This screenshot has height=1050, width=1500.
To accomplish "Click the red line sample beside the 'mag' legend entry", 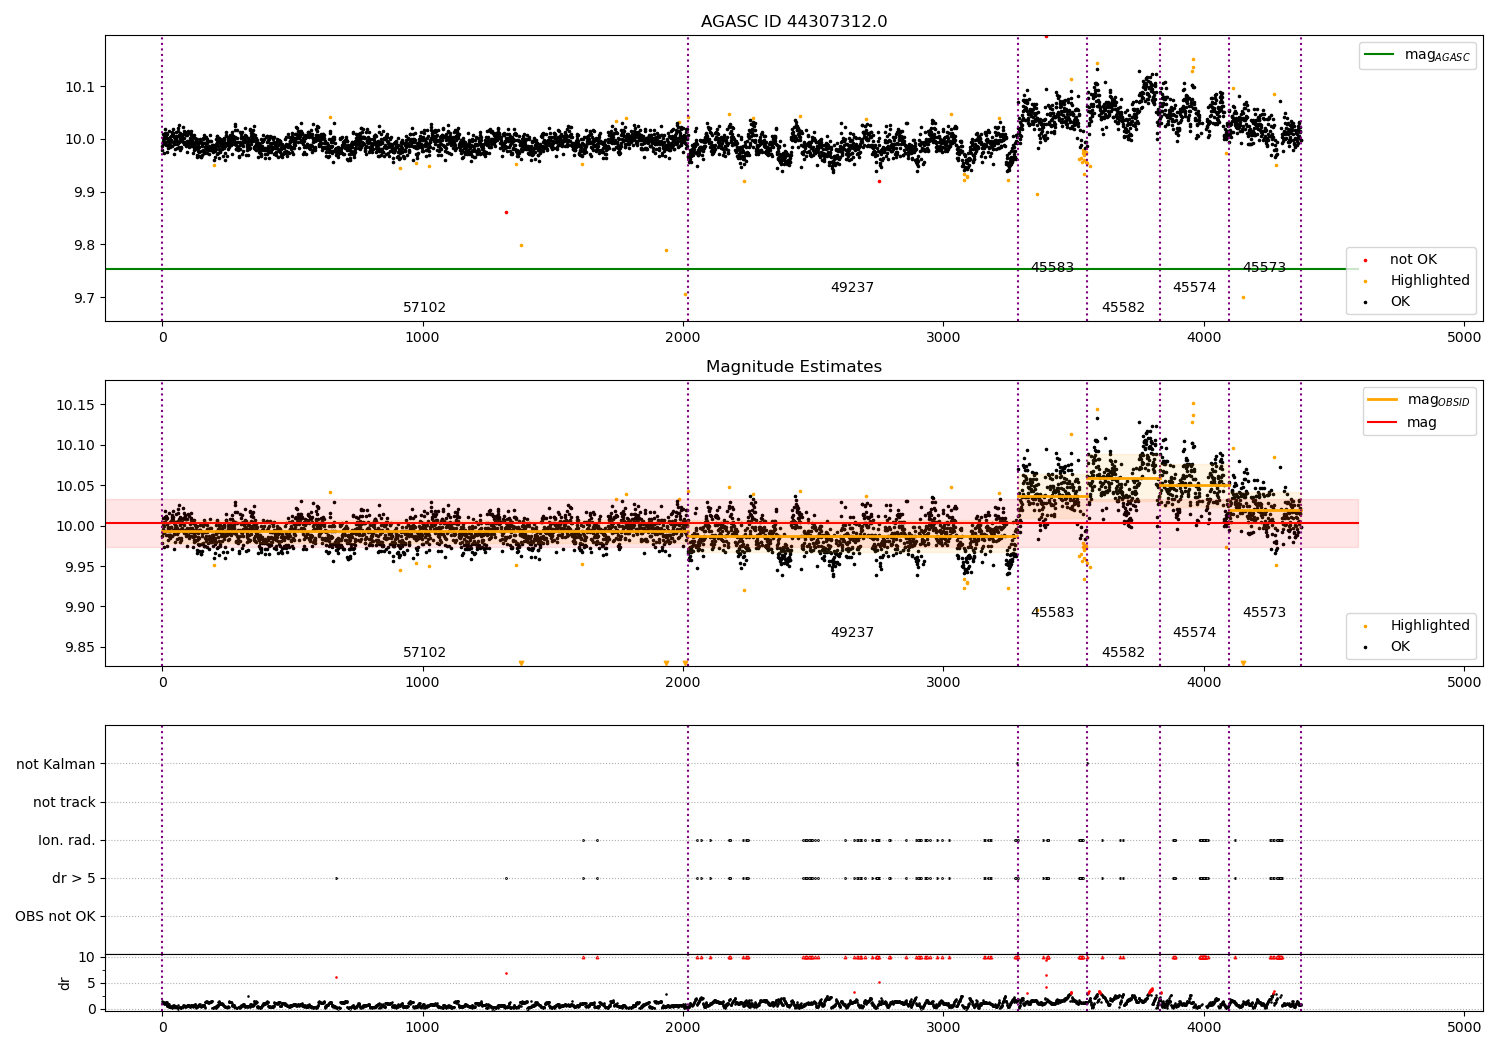I will tap(1383, 422).
